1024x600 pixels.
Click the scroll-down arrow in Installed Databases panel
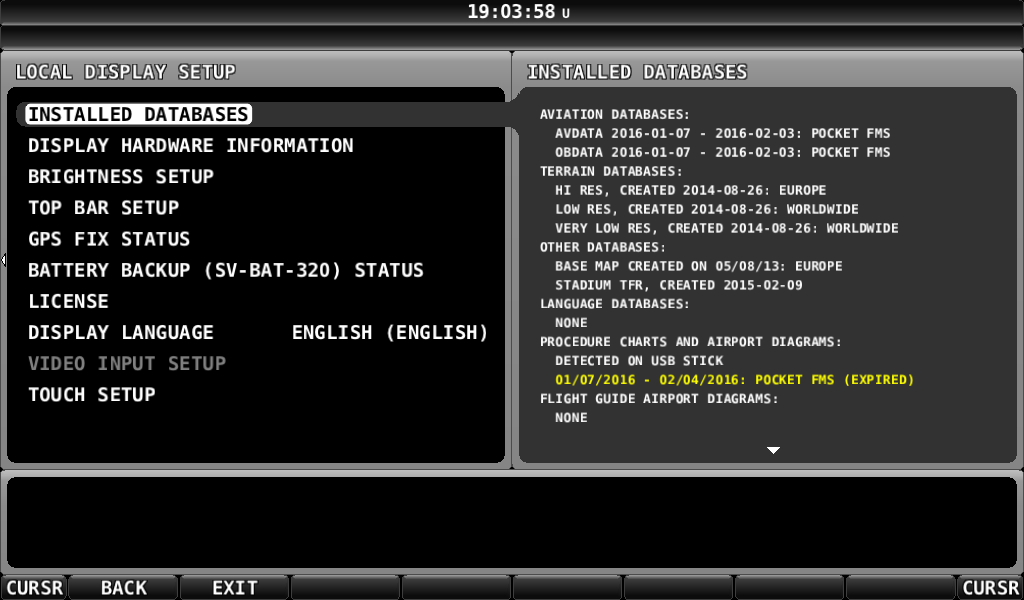click(x=772, y=450)
